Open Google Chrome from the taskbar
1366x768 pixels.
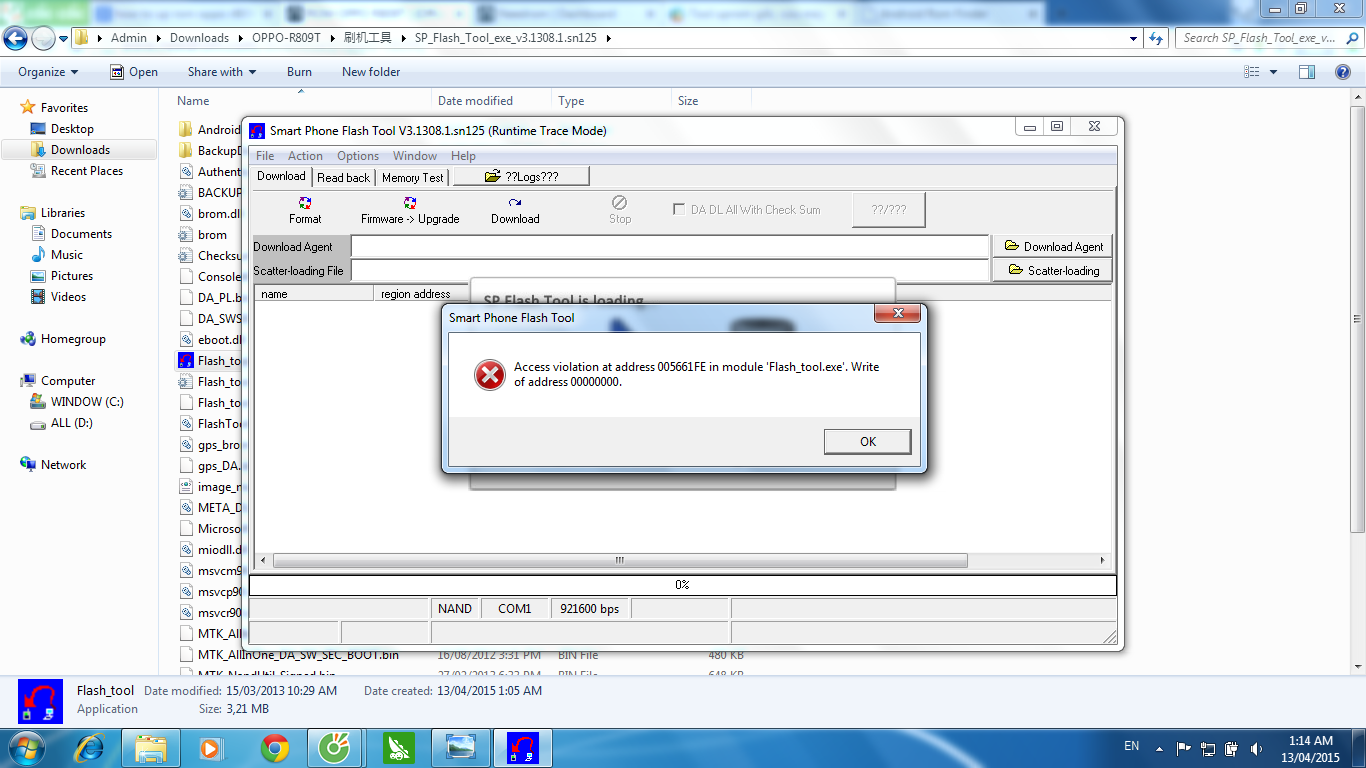pos(275,747)
